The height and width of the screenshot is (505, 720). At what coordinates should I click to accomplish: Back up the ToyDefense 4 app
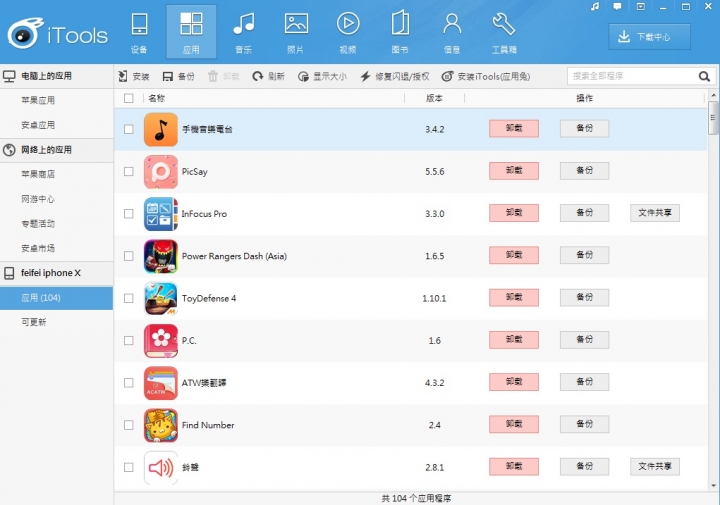coord(585,297)
